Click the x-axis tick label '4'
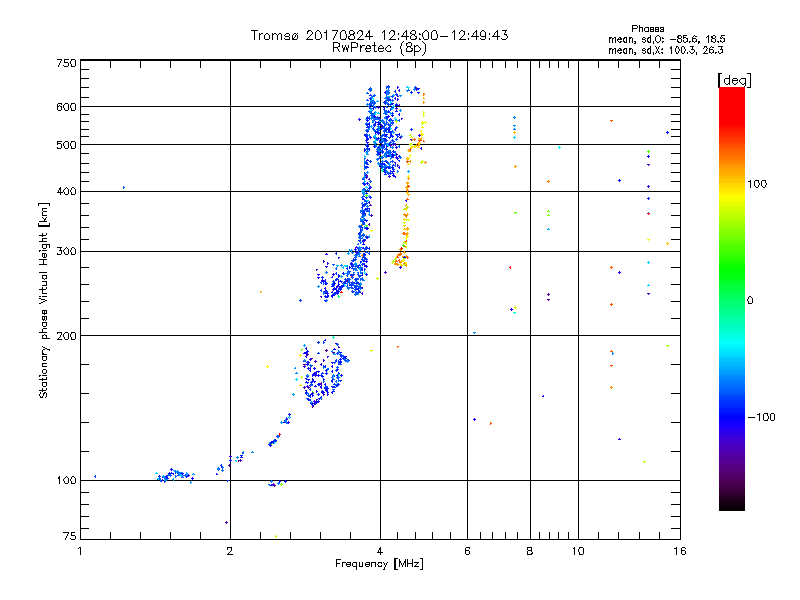The height and width of the screenshot is (600, 800). click(x=380, y=551)
